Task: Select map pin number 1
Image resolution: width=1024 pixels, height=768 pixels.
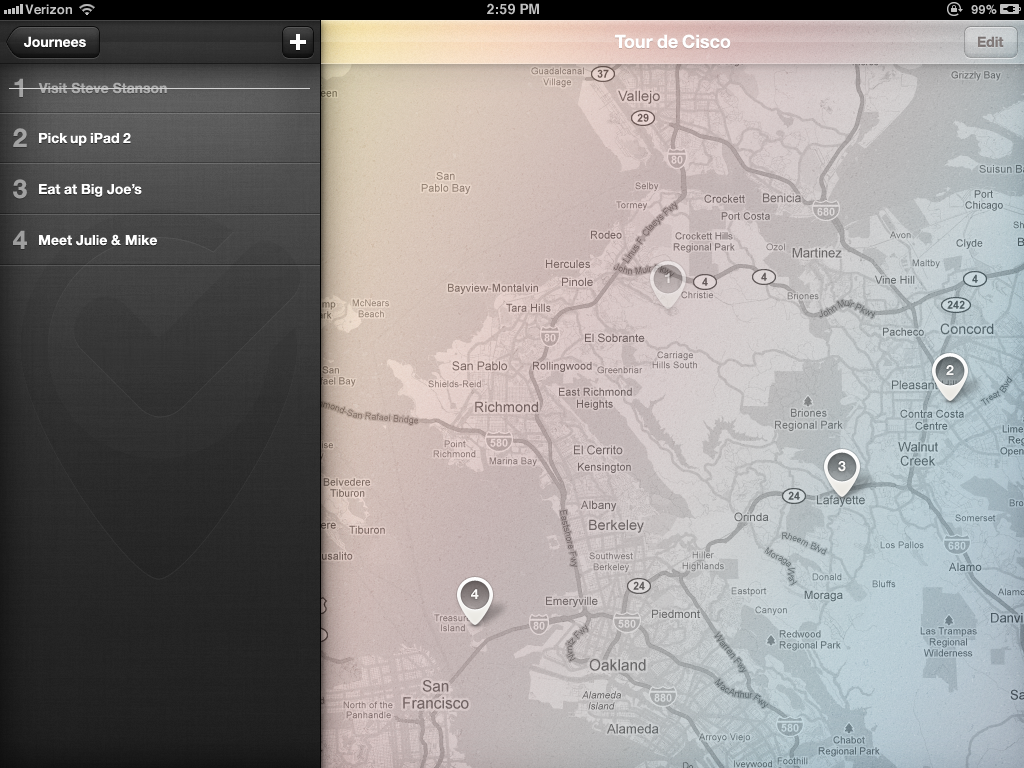Action: [667, 285]
